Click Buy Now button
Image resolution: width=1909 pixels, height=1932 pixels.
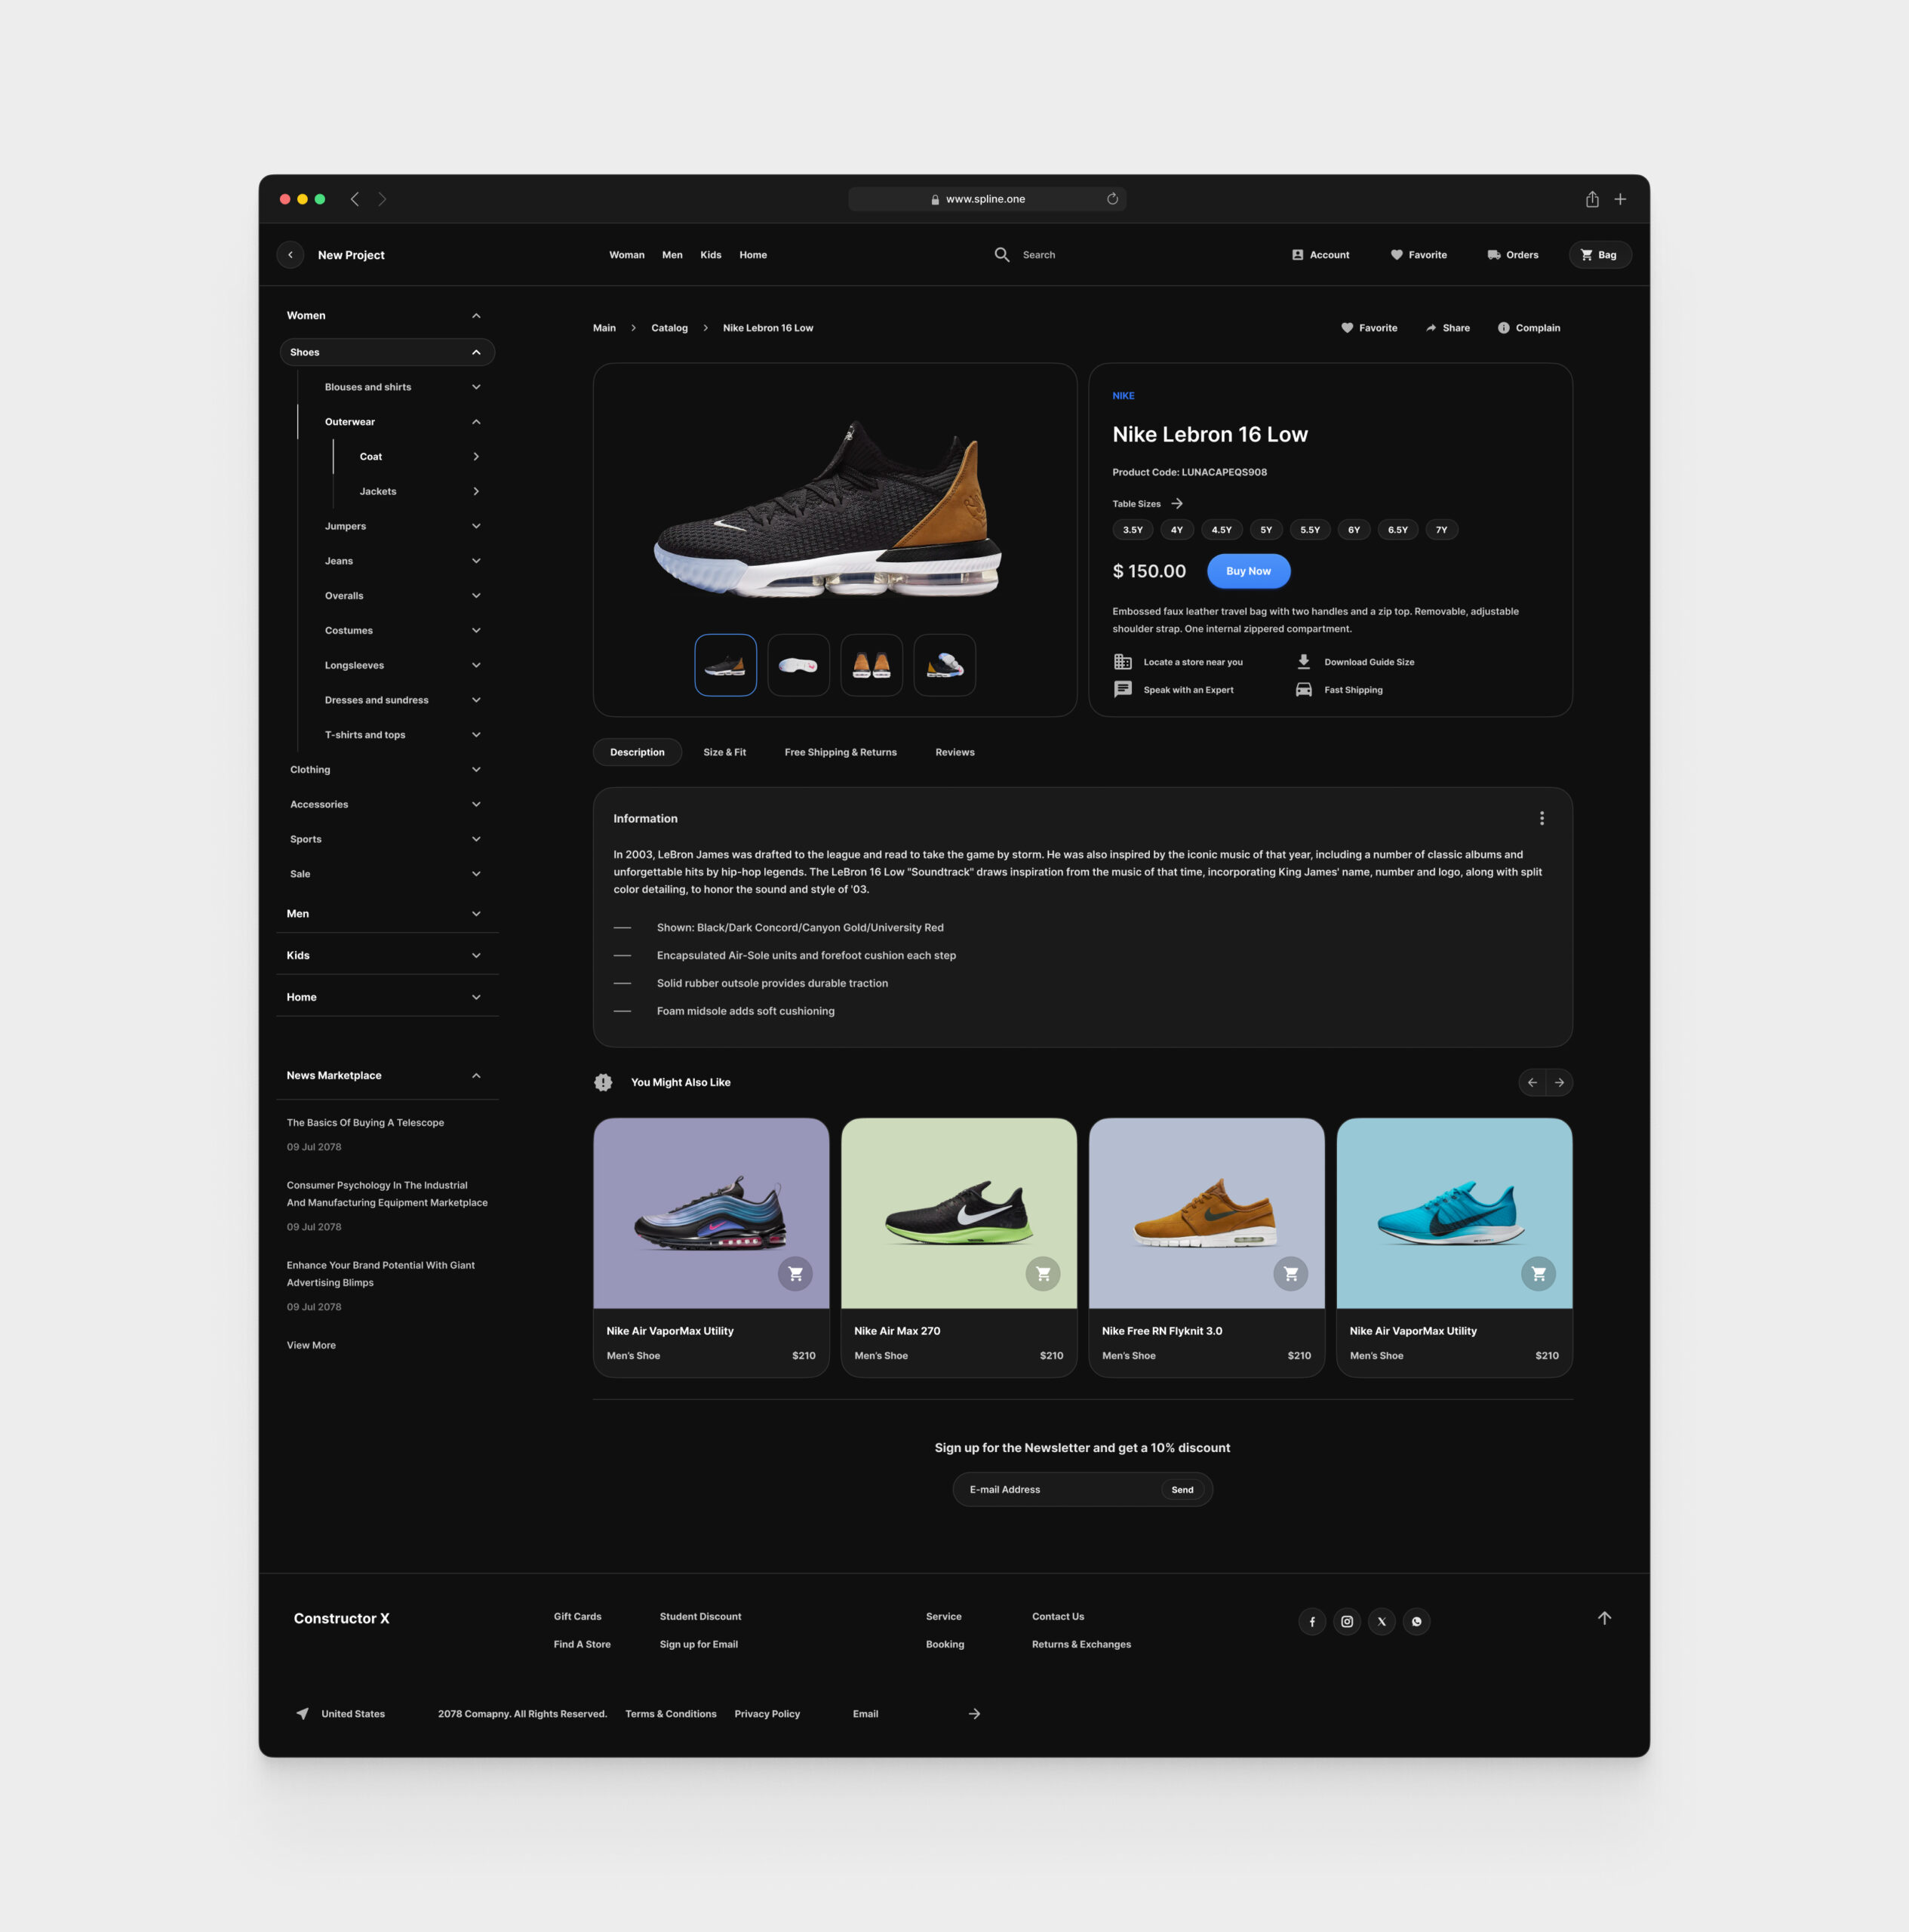[1248, 571]
